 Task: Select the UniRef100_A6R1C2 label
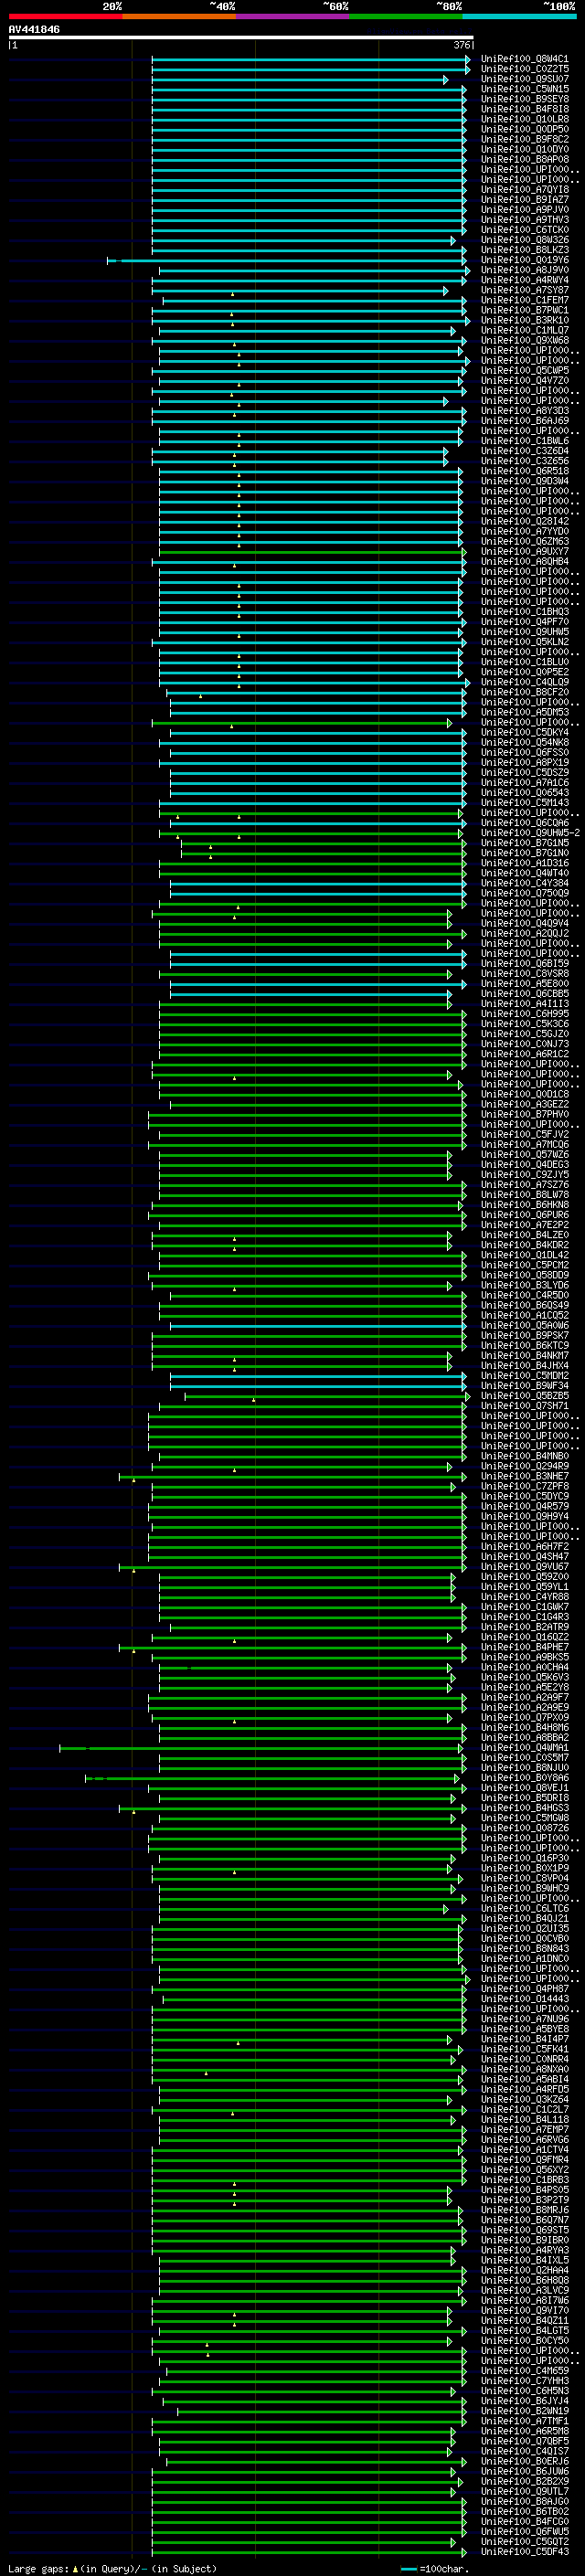(x=524, y=1054)
